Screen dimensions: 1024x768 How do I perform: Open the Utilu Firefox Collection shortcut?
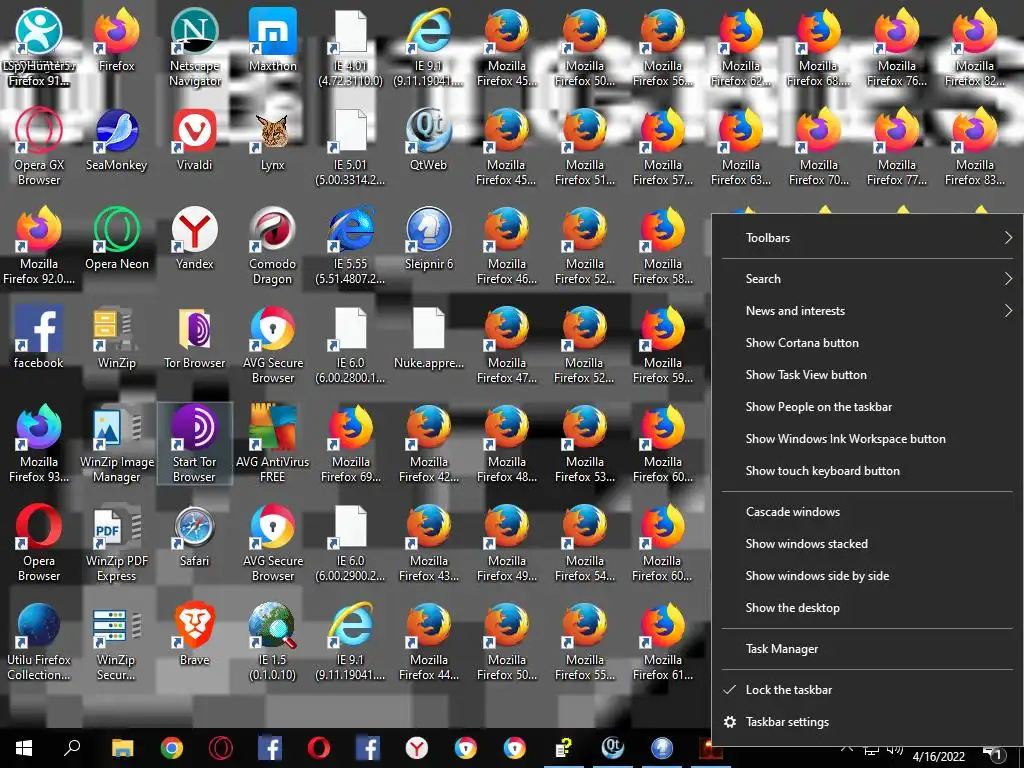click(39, 642)
